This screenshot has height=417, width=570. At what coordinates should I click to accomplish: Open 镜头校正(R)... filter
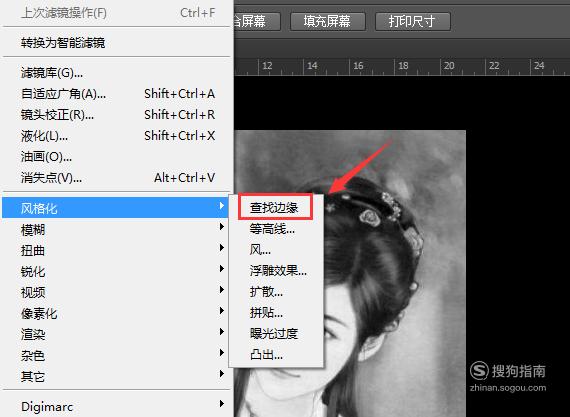[116, 115]
